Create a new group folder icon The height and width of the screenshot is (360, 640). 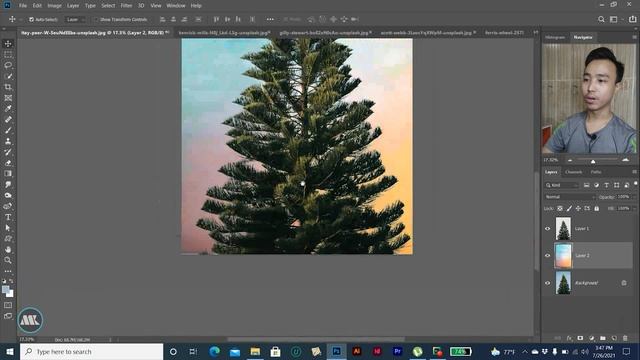click(602, 338)
